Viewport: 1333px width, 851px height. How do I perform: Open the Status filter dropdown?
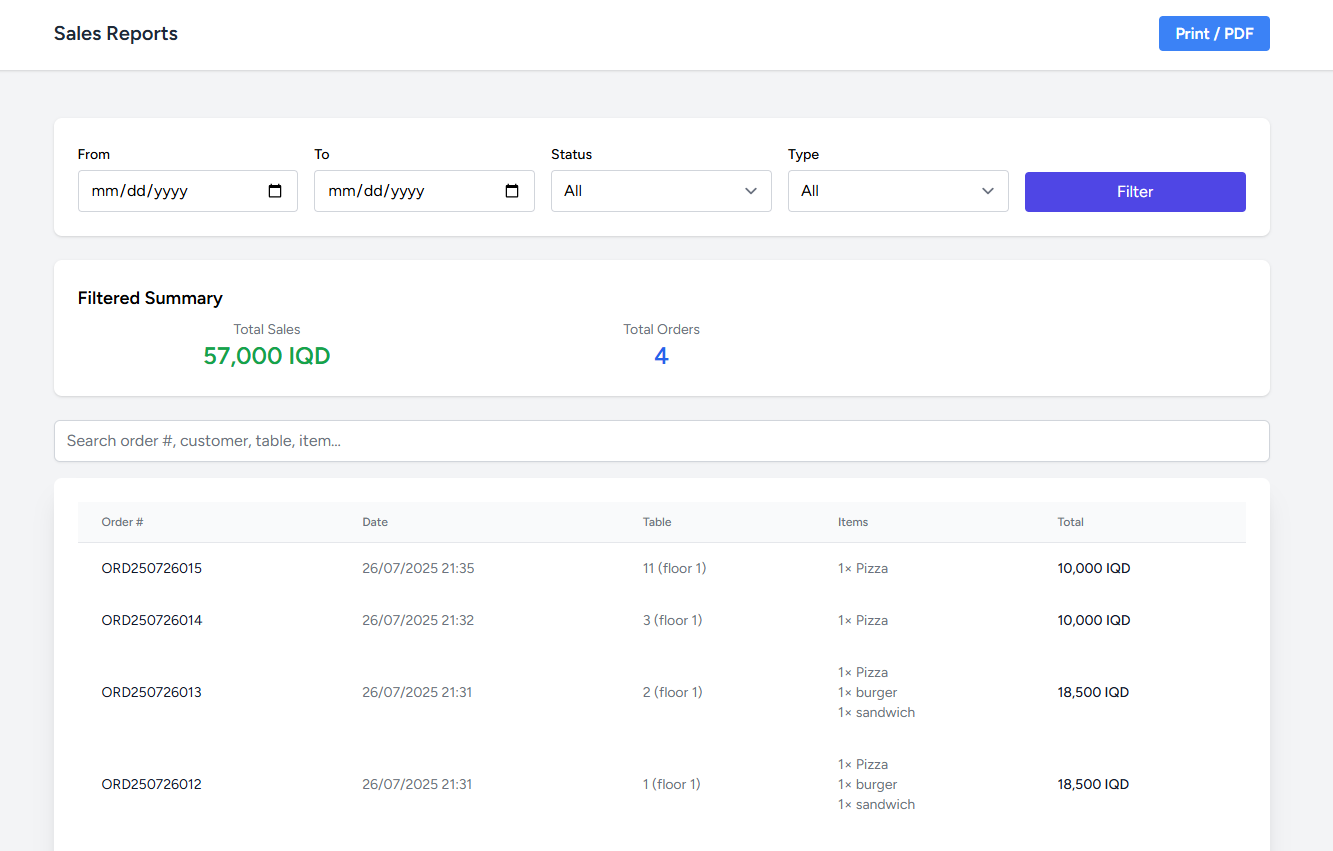coord(660,191)
